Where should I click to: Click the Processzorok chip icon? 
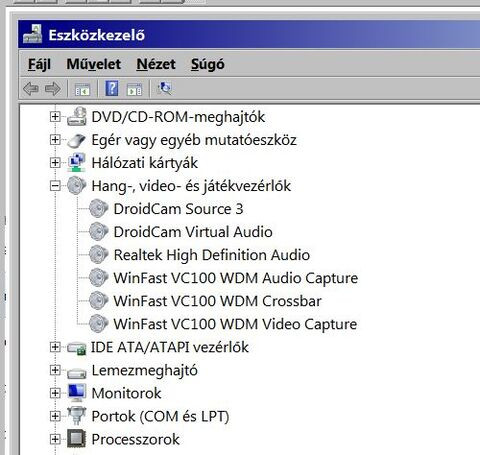point(77,439)
